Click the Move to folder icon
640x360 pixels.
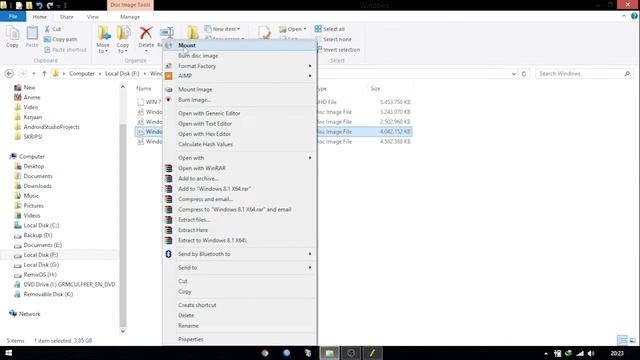click(103, 33)
